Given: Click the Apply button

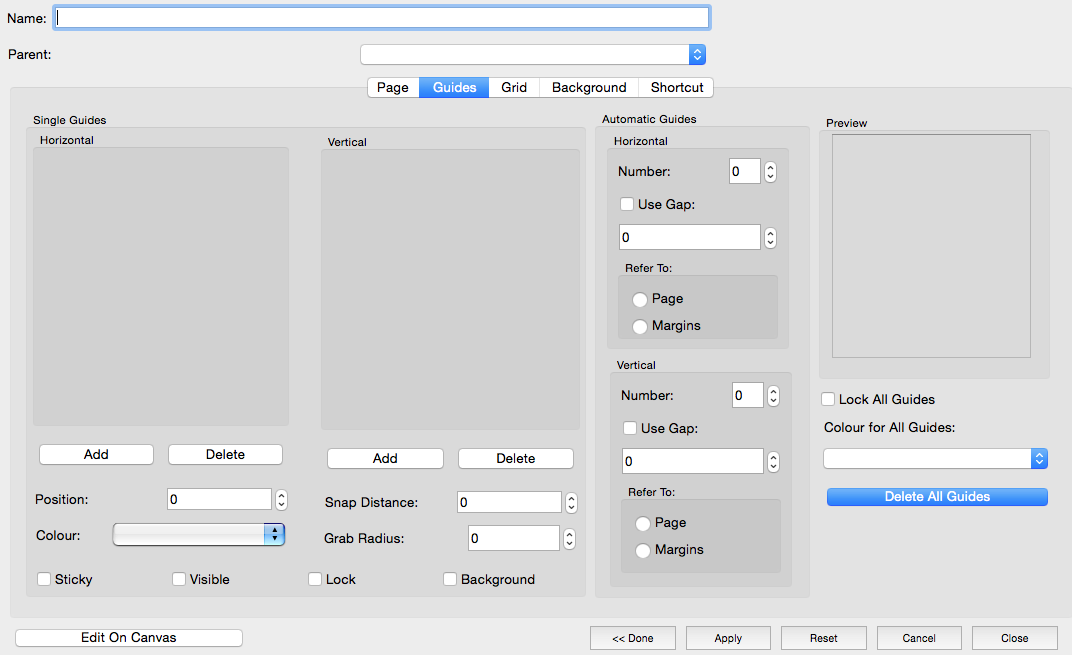Looking at the screenshot, I should (728, 638).
